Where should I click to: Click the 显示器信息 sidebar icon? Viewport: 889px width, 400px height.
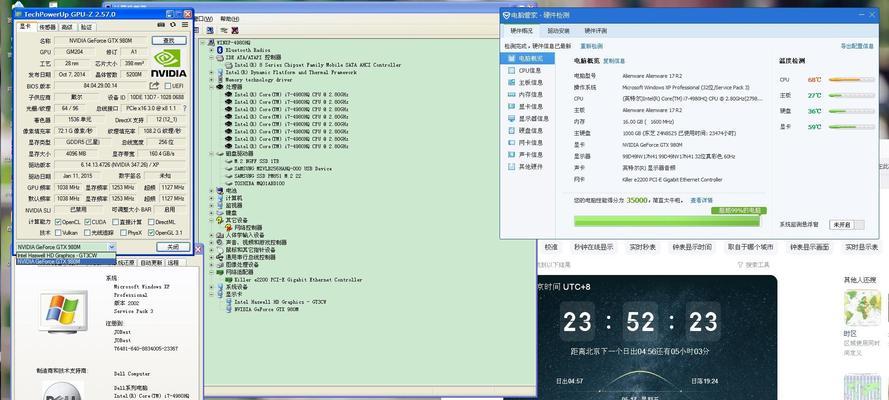(511, 118)
